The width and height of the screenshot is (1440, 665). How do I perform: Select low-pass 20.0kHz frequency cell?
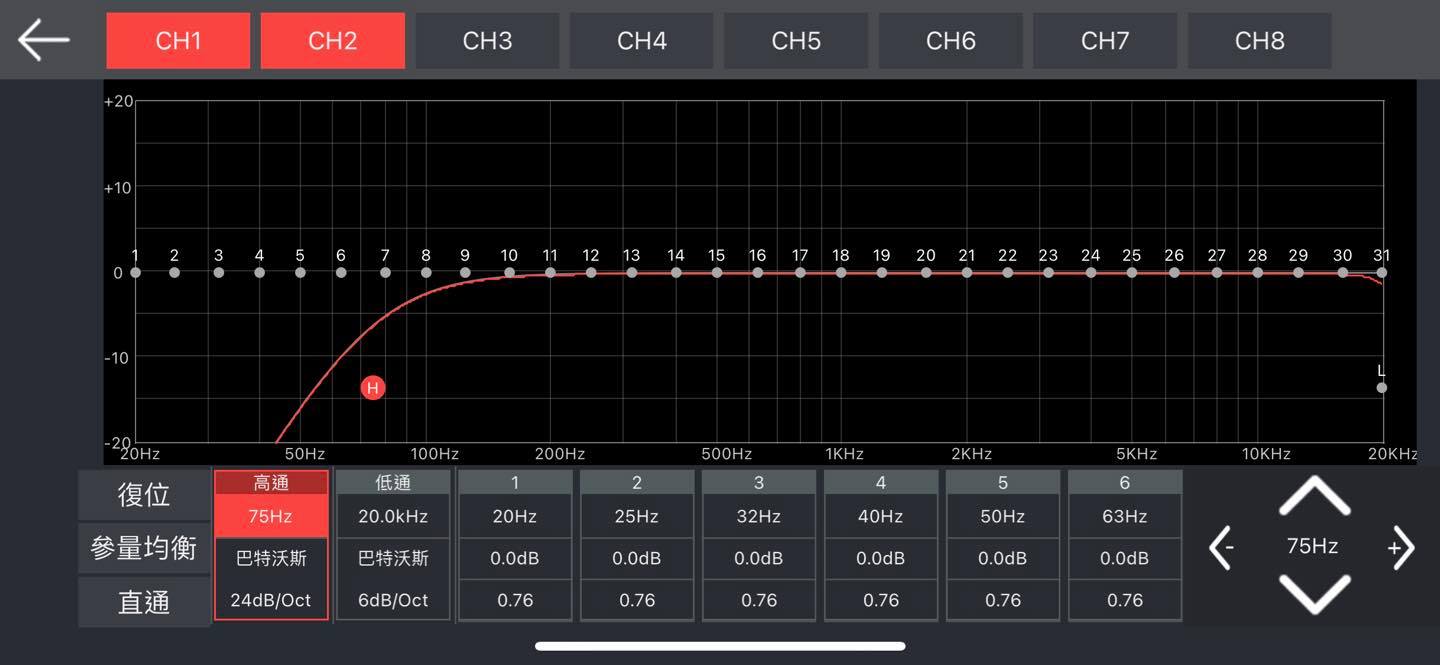(393, 517)
